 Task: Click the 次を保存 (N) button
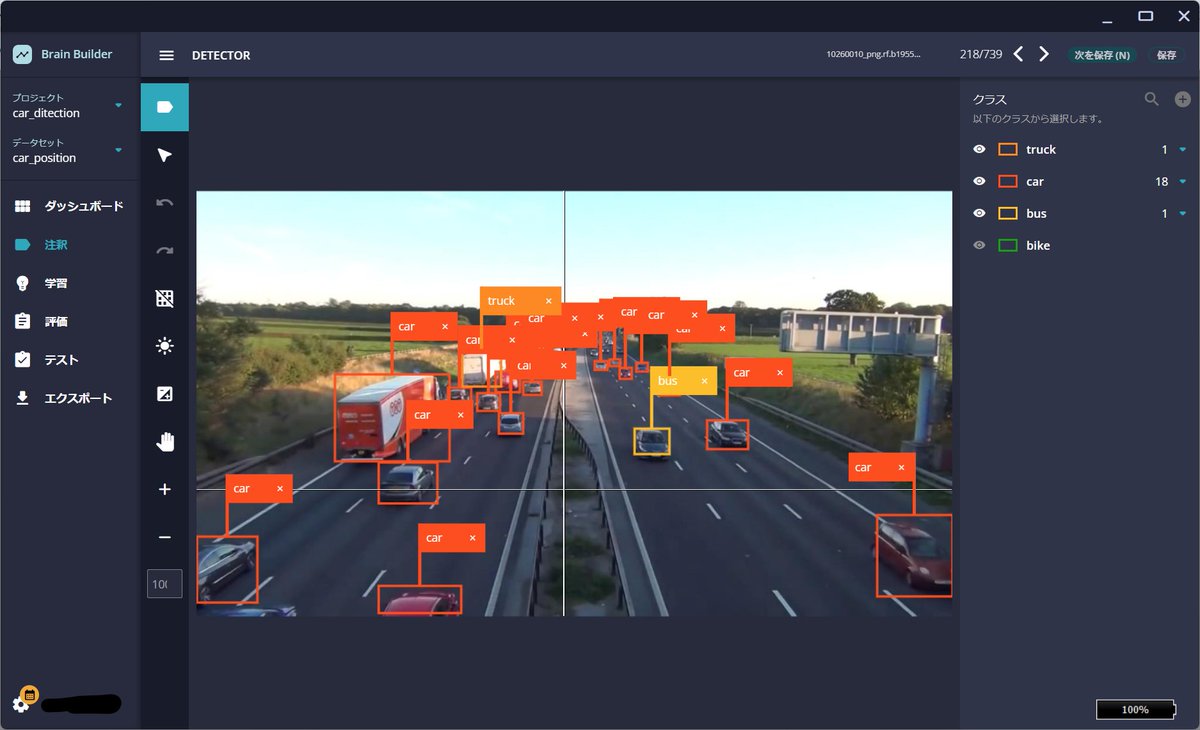(1102, 55)
